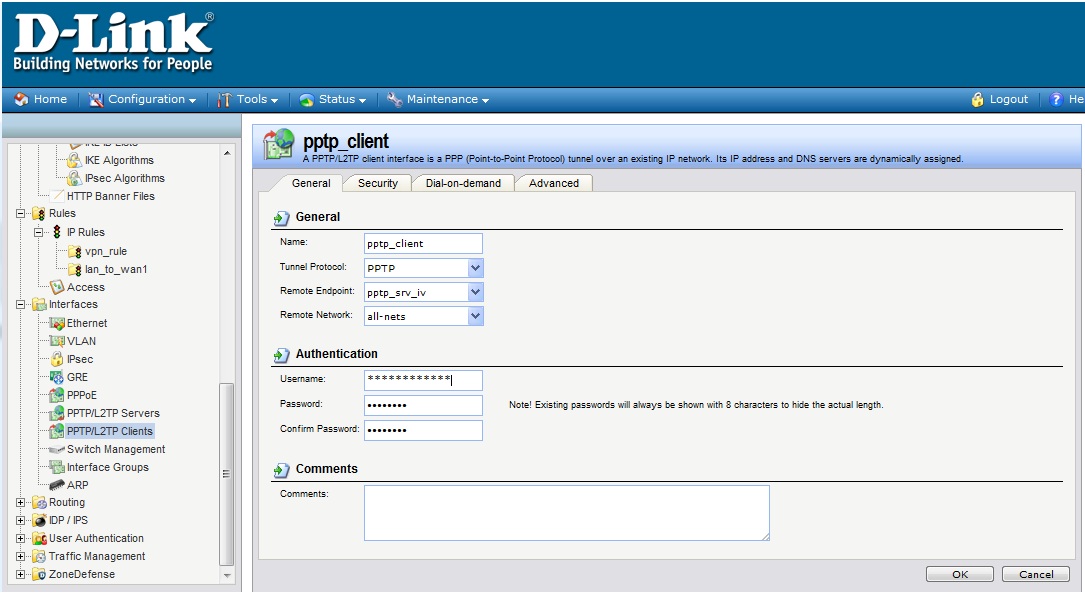The height and width of the screenshot is (597, 1085).
Task: Switch to the Security tab
Action: point(377,183)
